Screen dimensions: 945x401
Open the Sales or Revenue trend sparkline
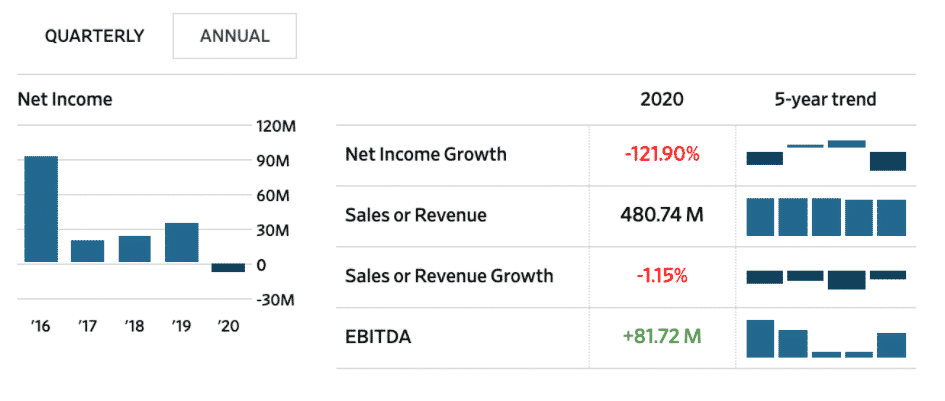(x=826, y=216)
